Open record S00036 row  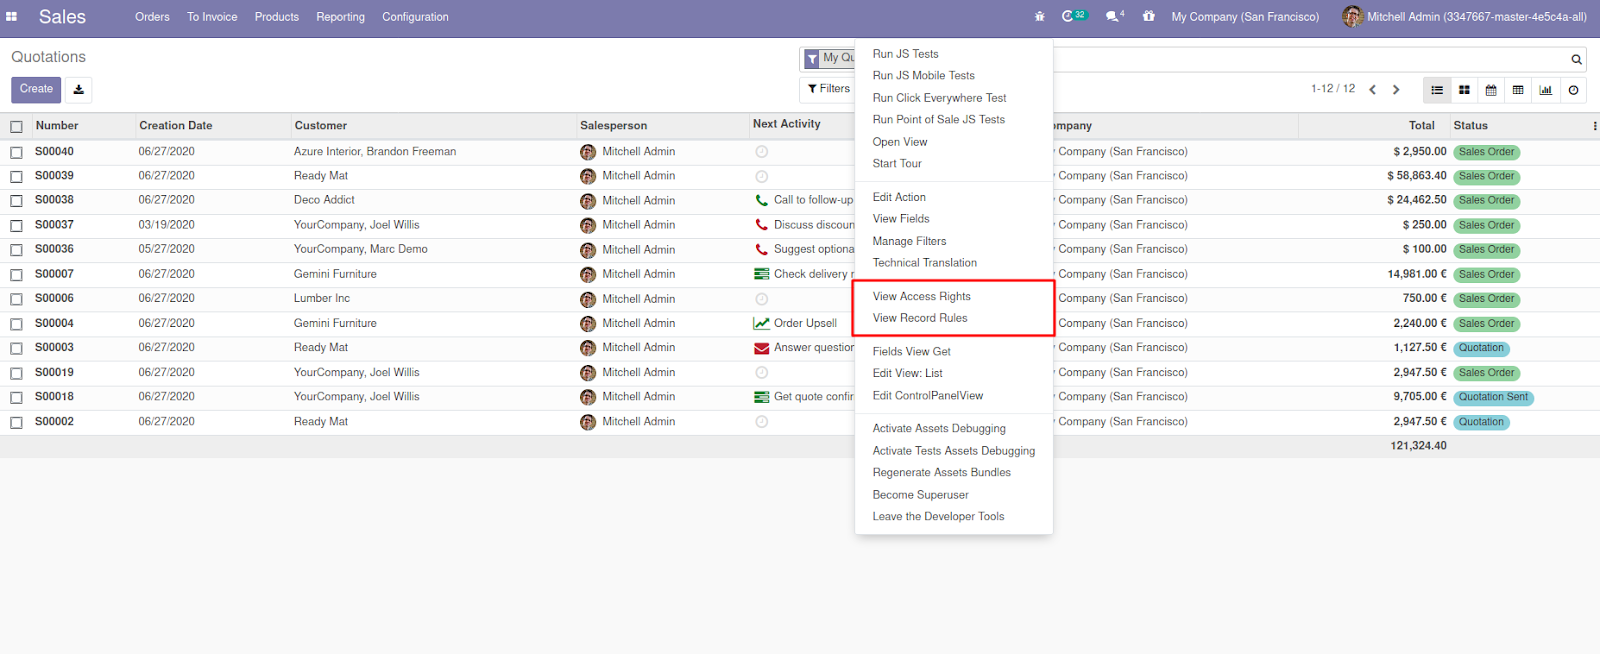pos(800,250)
